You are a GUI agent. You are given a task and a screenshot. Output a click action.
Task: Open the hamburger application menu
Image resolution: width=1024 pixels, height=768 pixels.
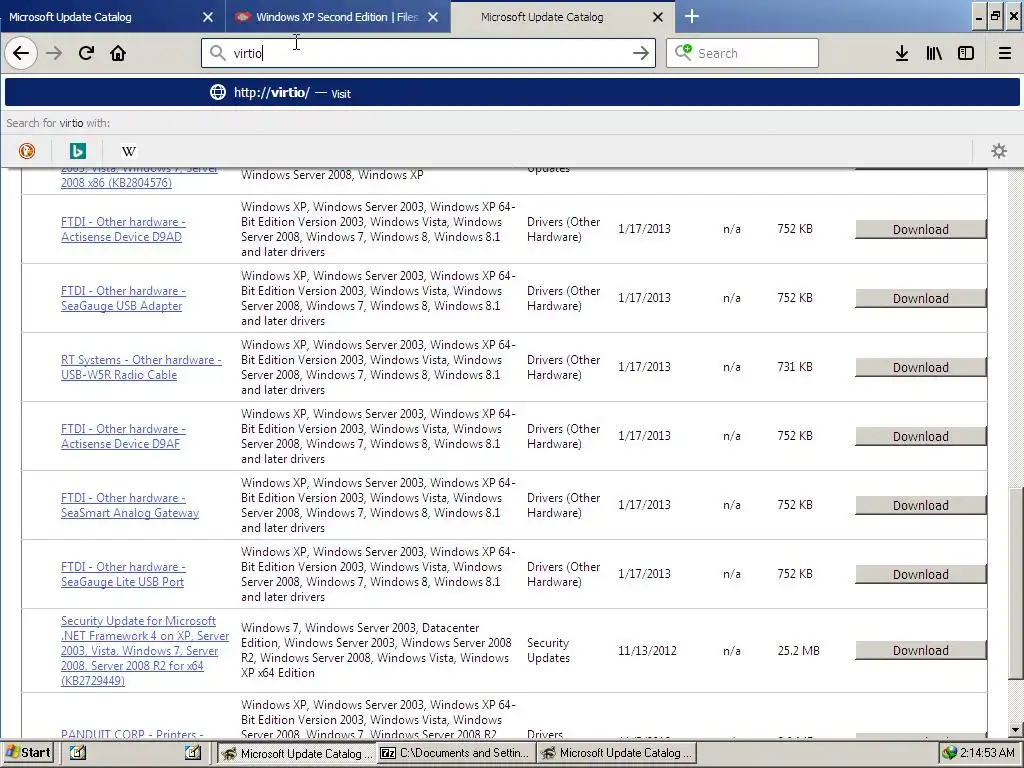(1005, 53)
